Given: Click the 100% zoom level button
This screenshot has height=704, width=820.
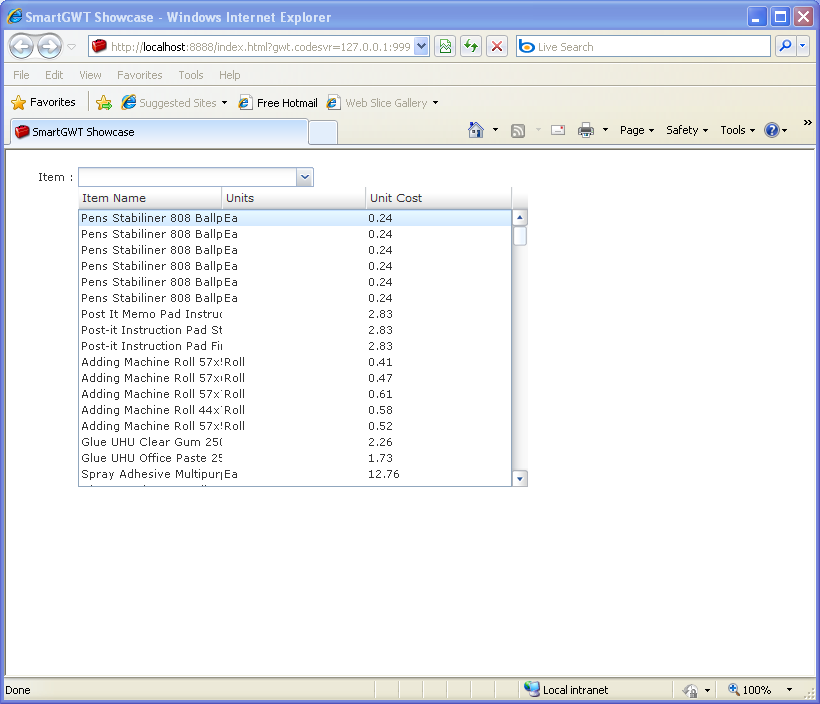Looking at the screenshot, I should pos(750,690).
